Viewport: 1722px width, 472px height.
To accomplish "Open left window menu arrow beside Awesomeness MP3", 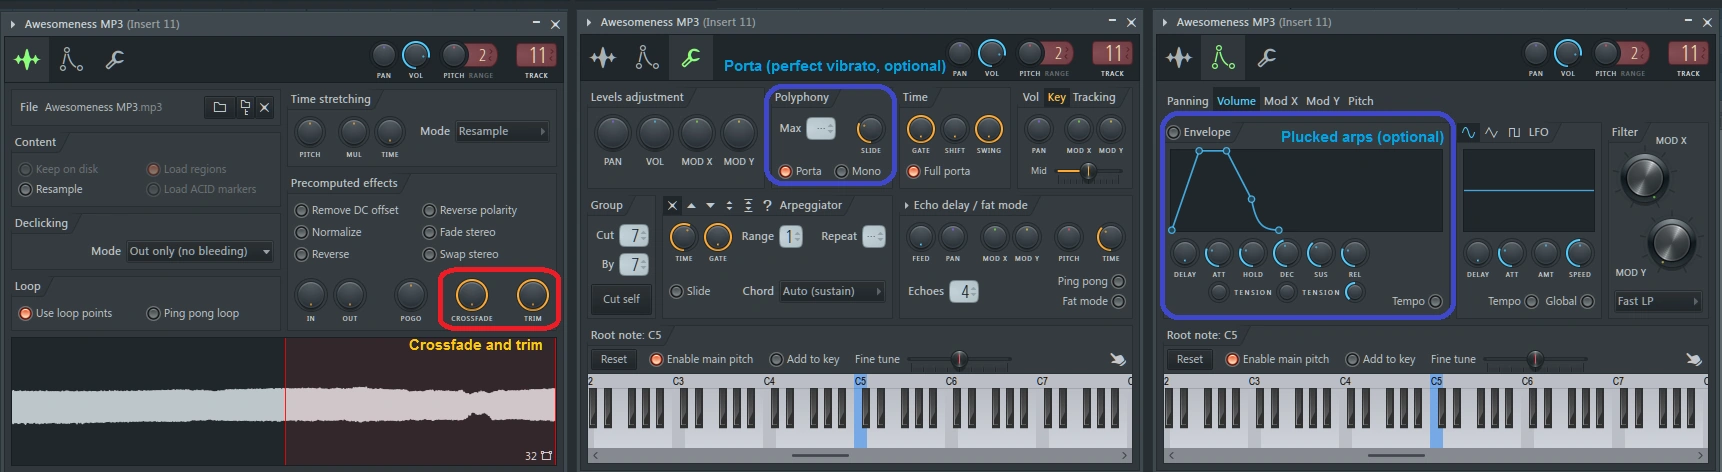I will click(13, 24).
